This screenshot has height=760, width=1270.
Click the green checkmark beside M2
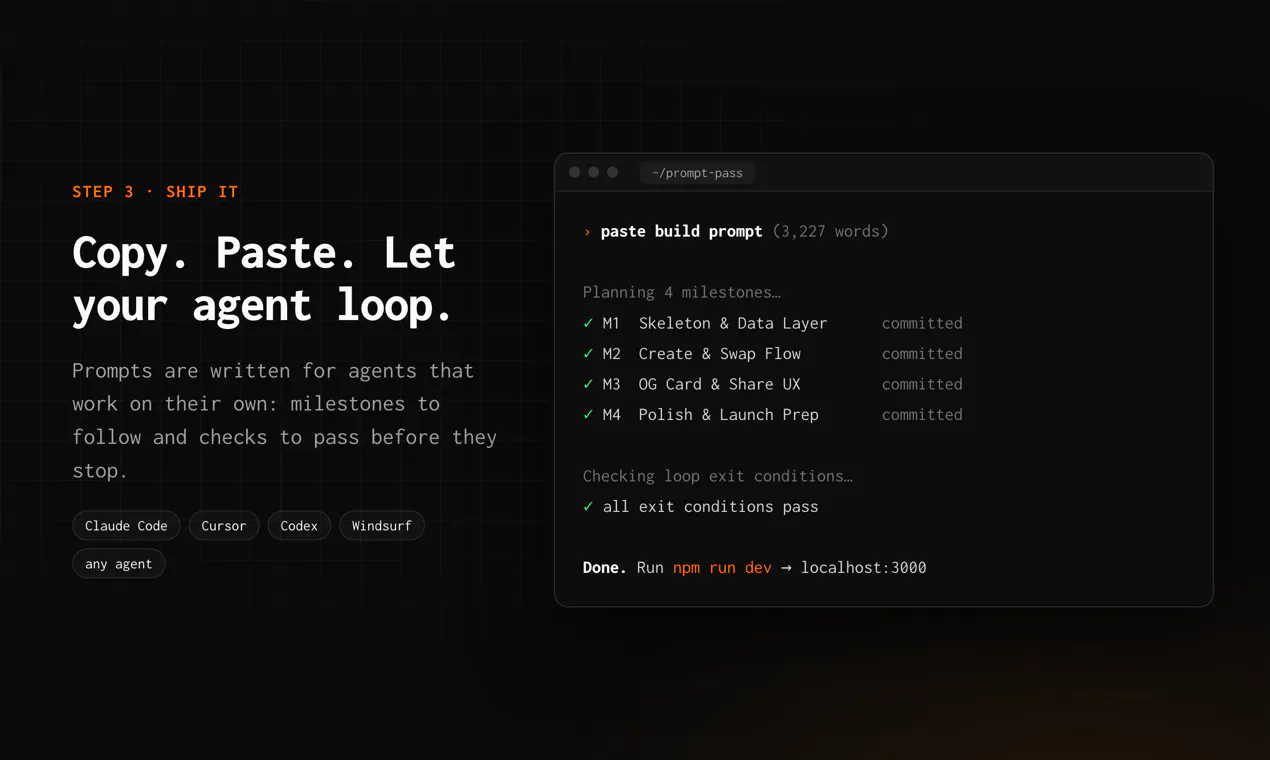coord(588,354)
